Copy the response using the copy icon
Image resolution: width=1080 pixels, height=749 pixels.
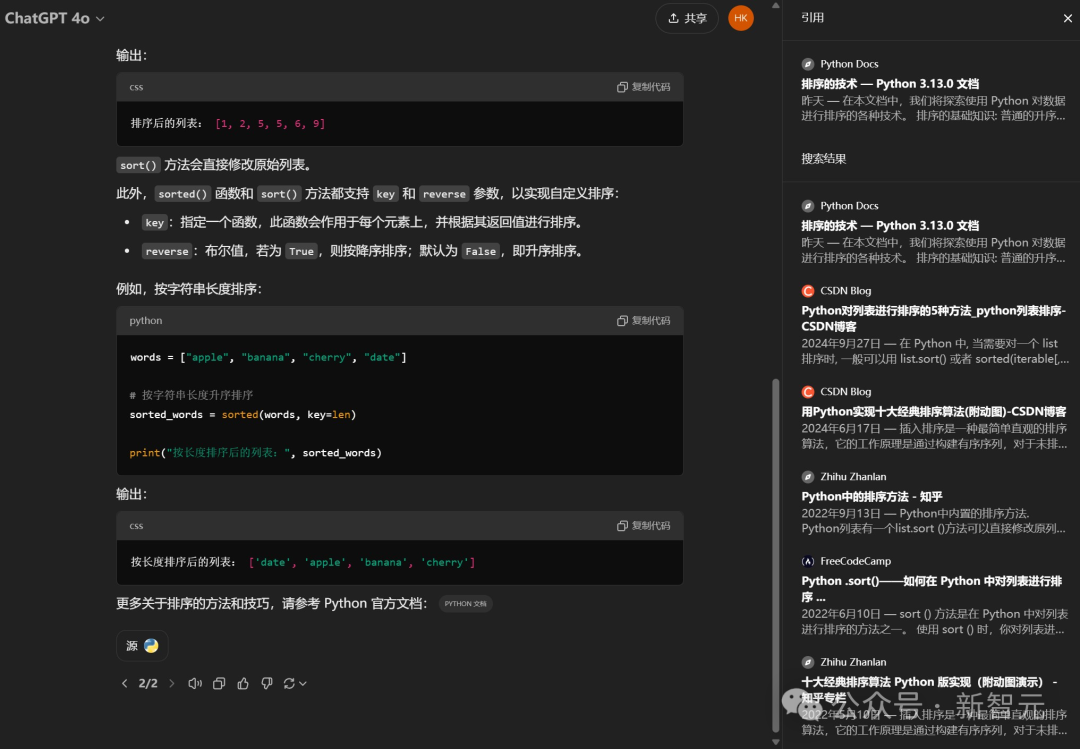point(219,683)
